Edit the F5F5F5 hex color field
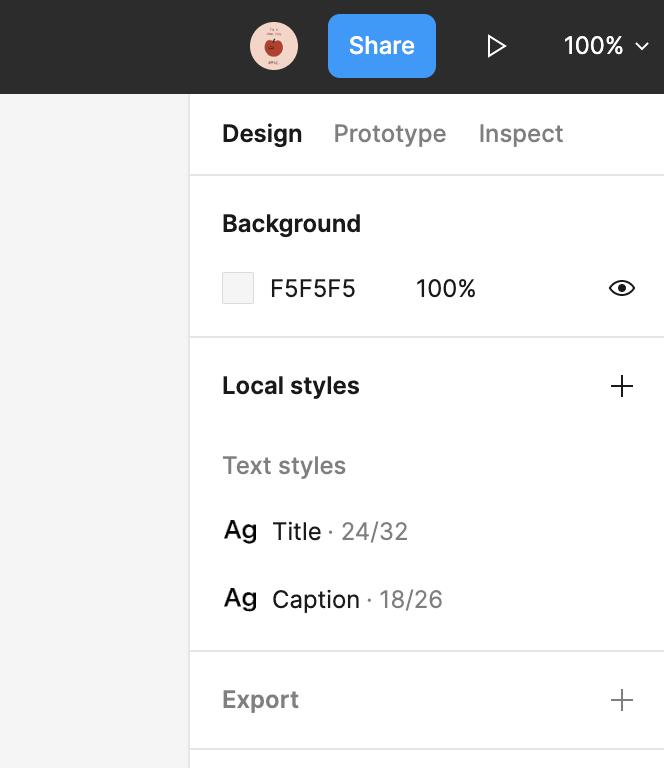Viewport: 664px width, 768px height. coord(312,288)
